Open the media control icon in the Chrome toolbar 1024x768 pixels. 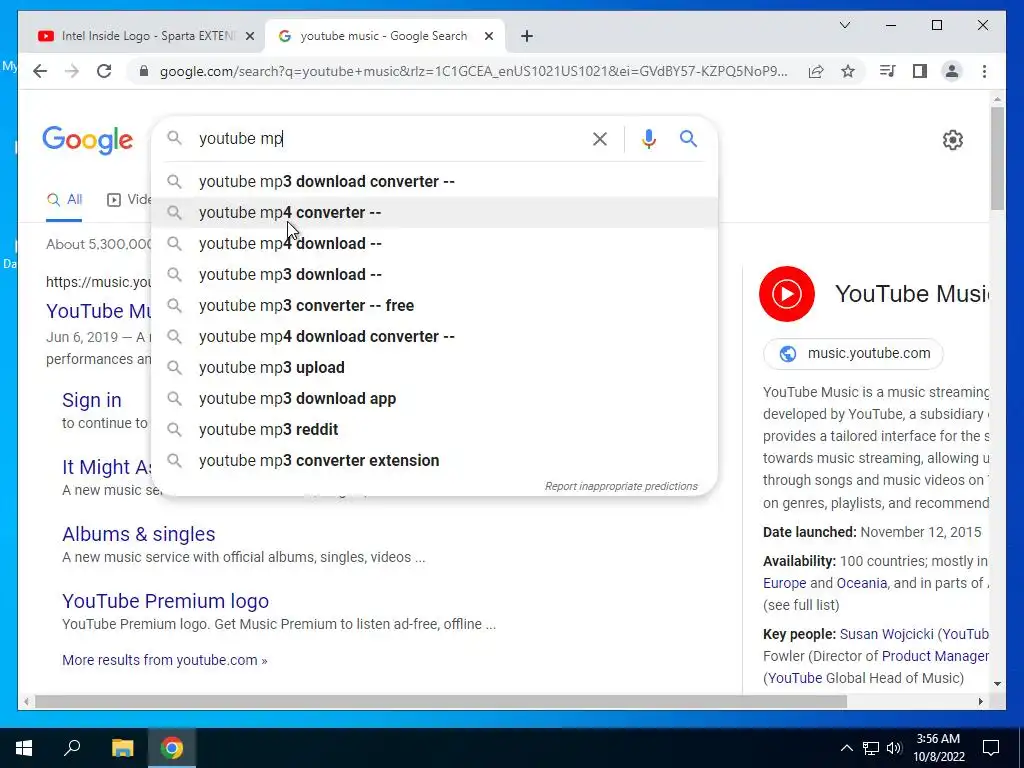point(888,71)
